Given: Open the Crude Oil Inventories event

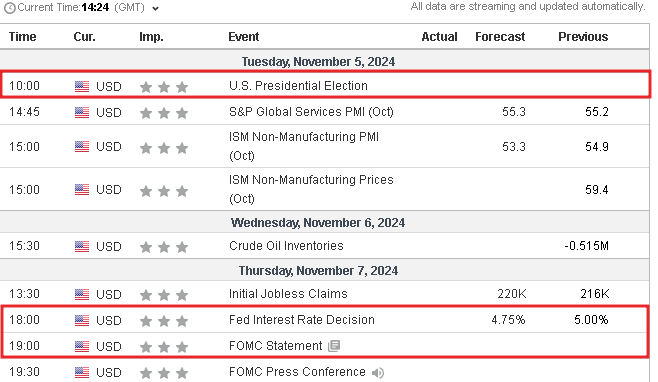Looking at the screenshot, I should tap(286, 246).
